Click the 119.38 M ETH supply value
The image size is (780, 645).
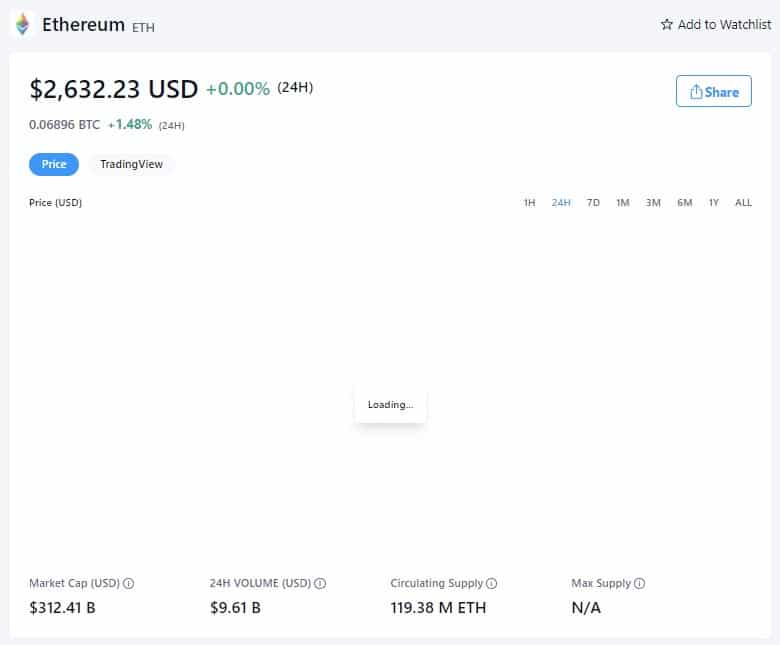(438, 608)
